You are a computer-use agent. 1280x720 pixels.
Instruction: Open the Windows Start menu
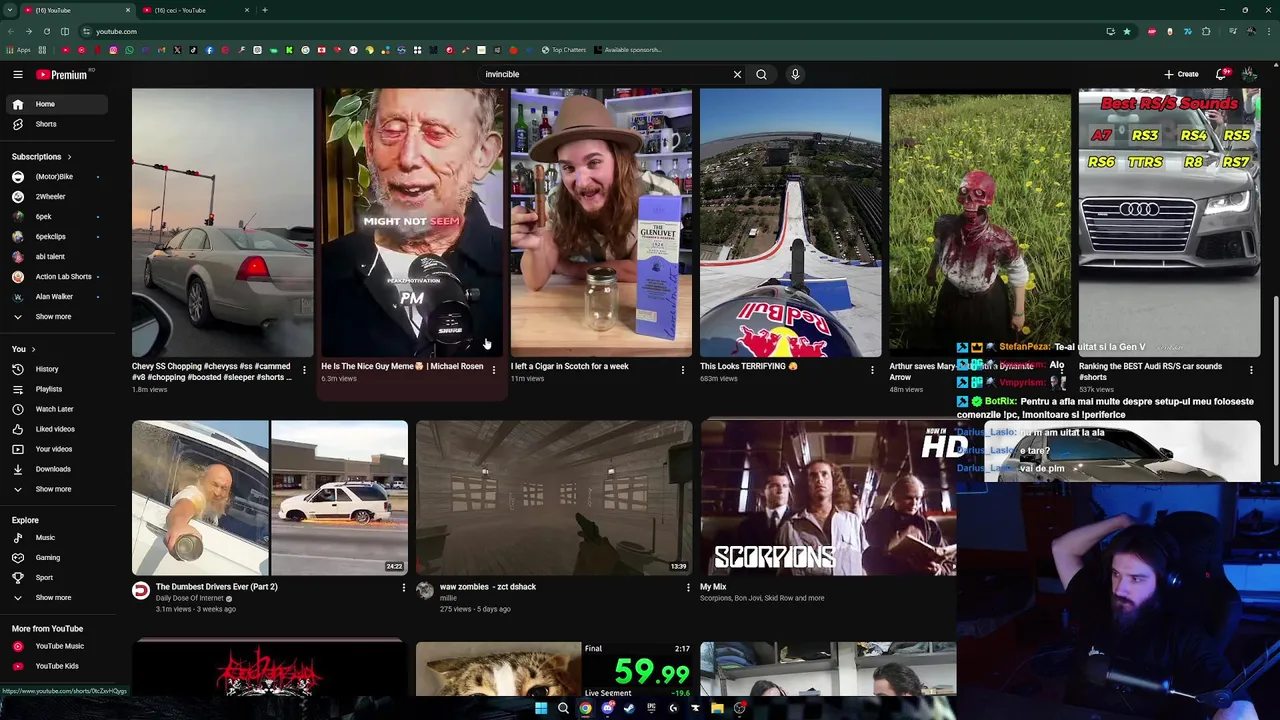[x=541, y=709]
